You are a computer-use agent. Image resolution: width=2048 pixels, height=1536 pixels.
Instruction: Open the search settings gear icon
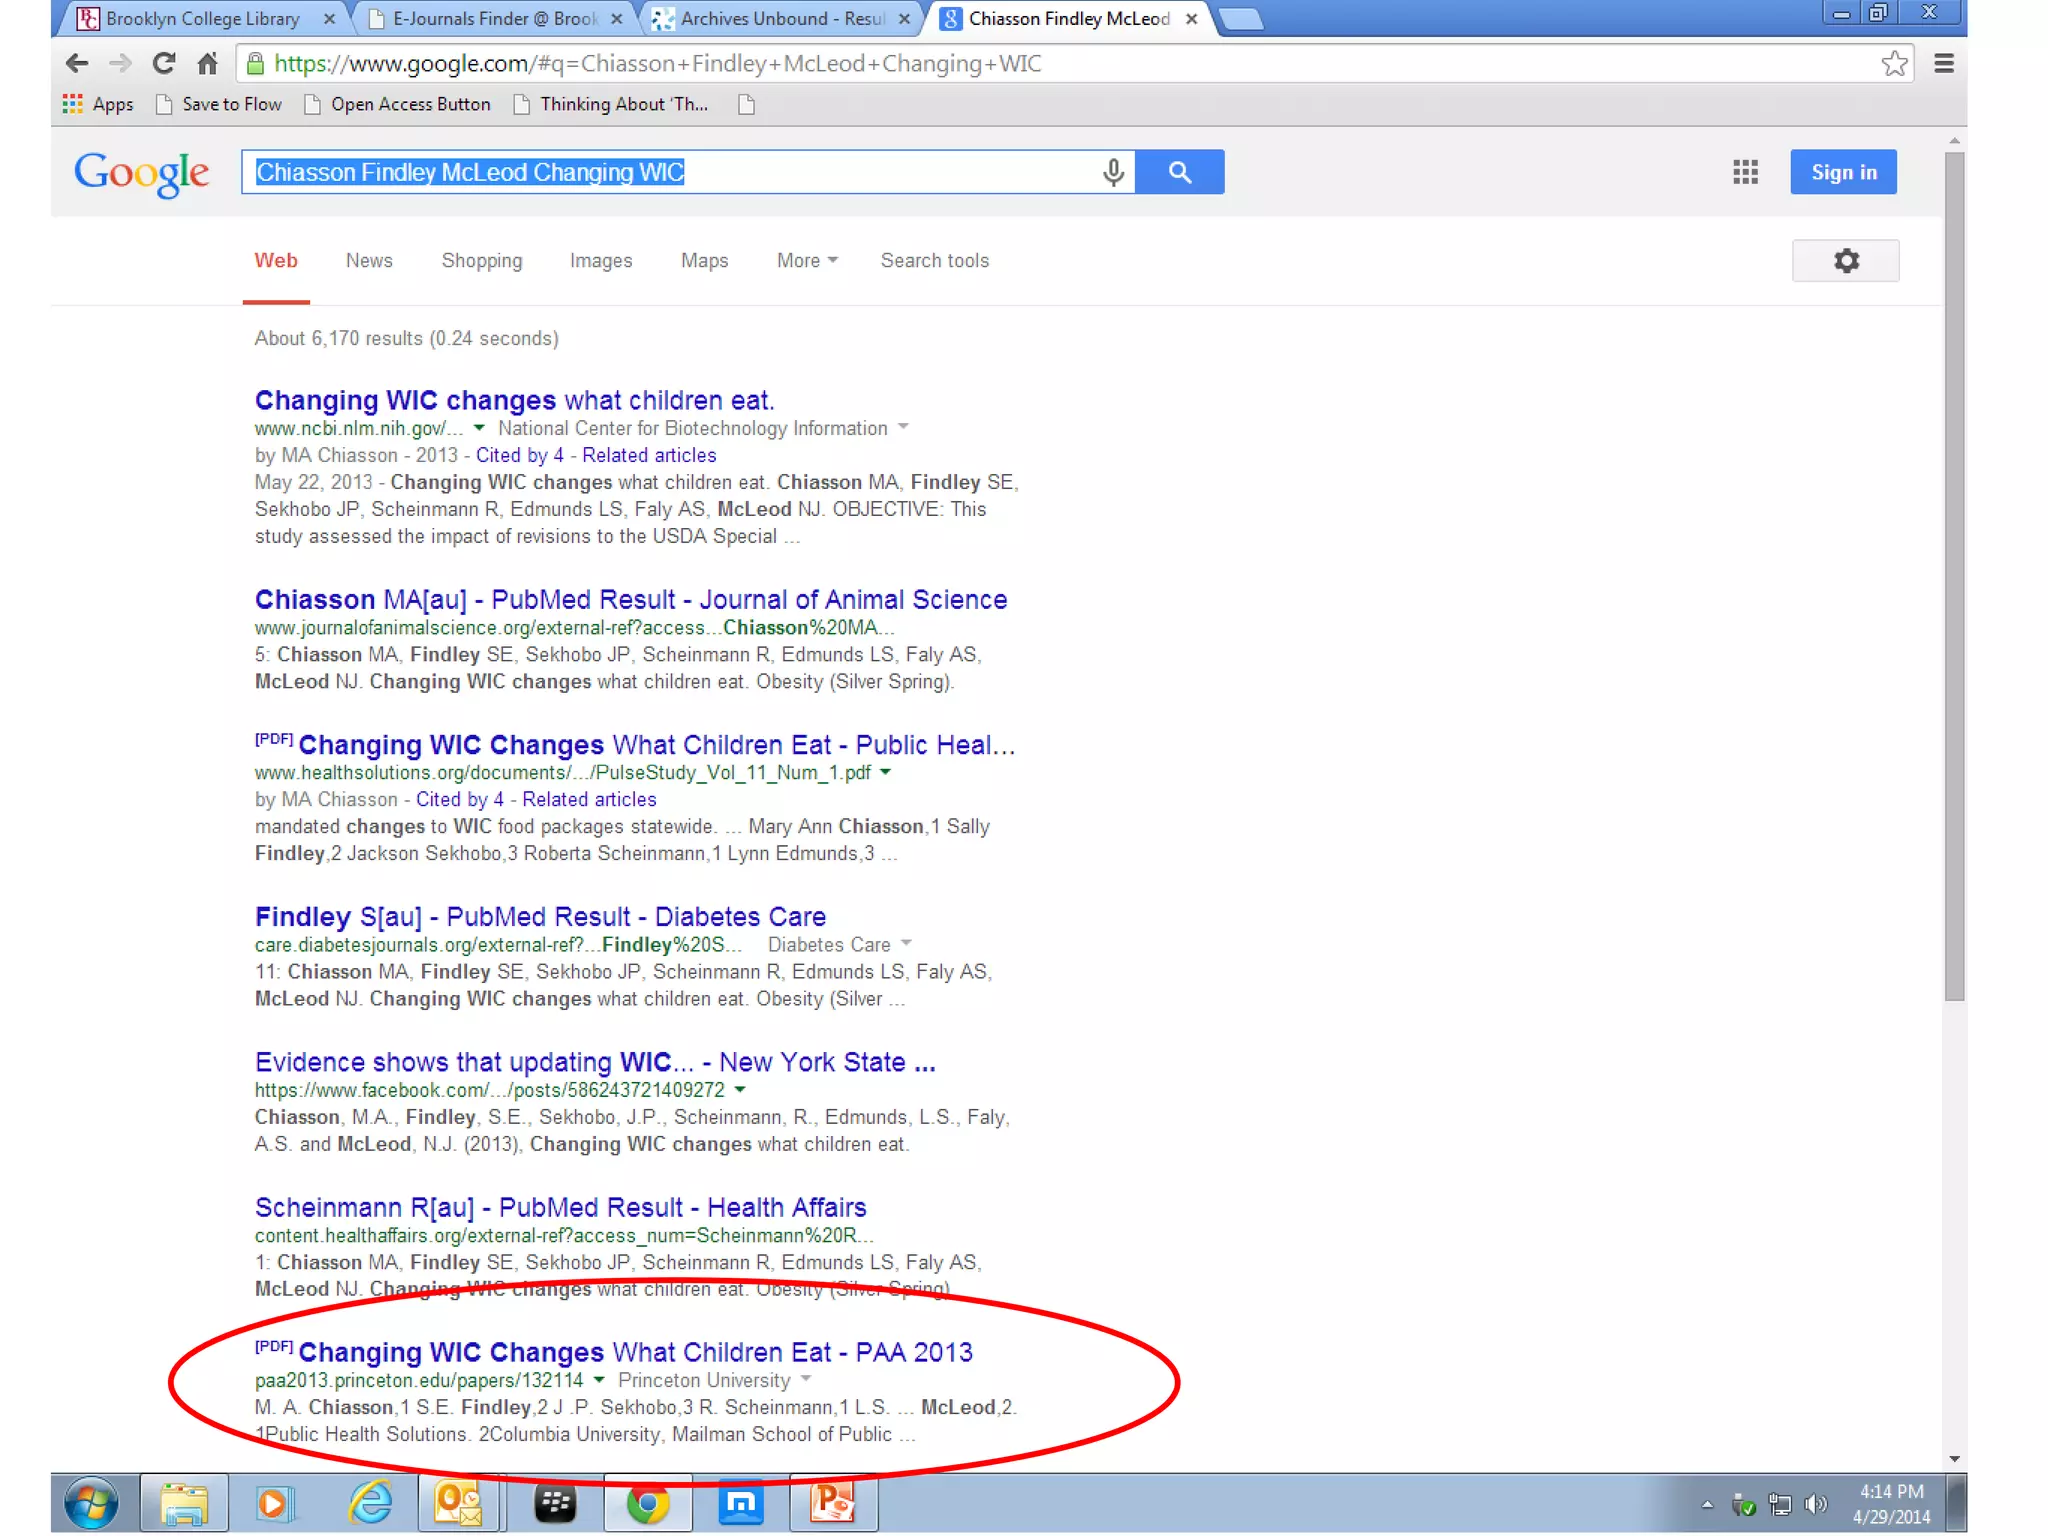click(1845, 261)
